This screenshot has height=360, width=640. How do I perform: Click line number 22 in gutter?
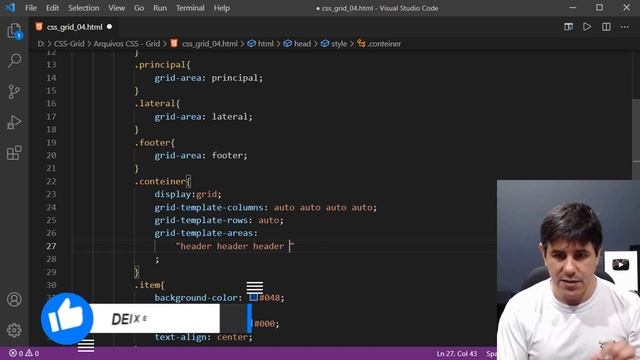coord(51,181)
